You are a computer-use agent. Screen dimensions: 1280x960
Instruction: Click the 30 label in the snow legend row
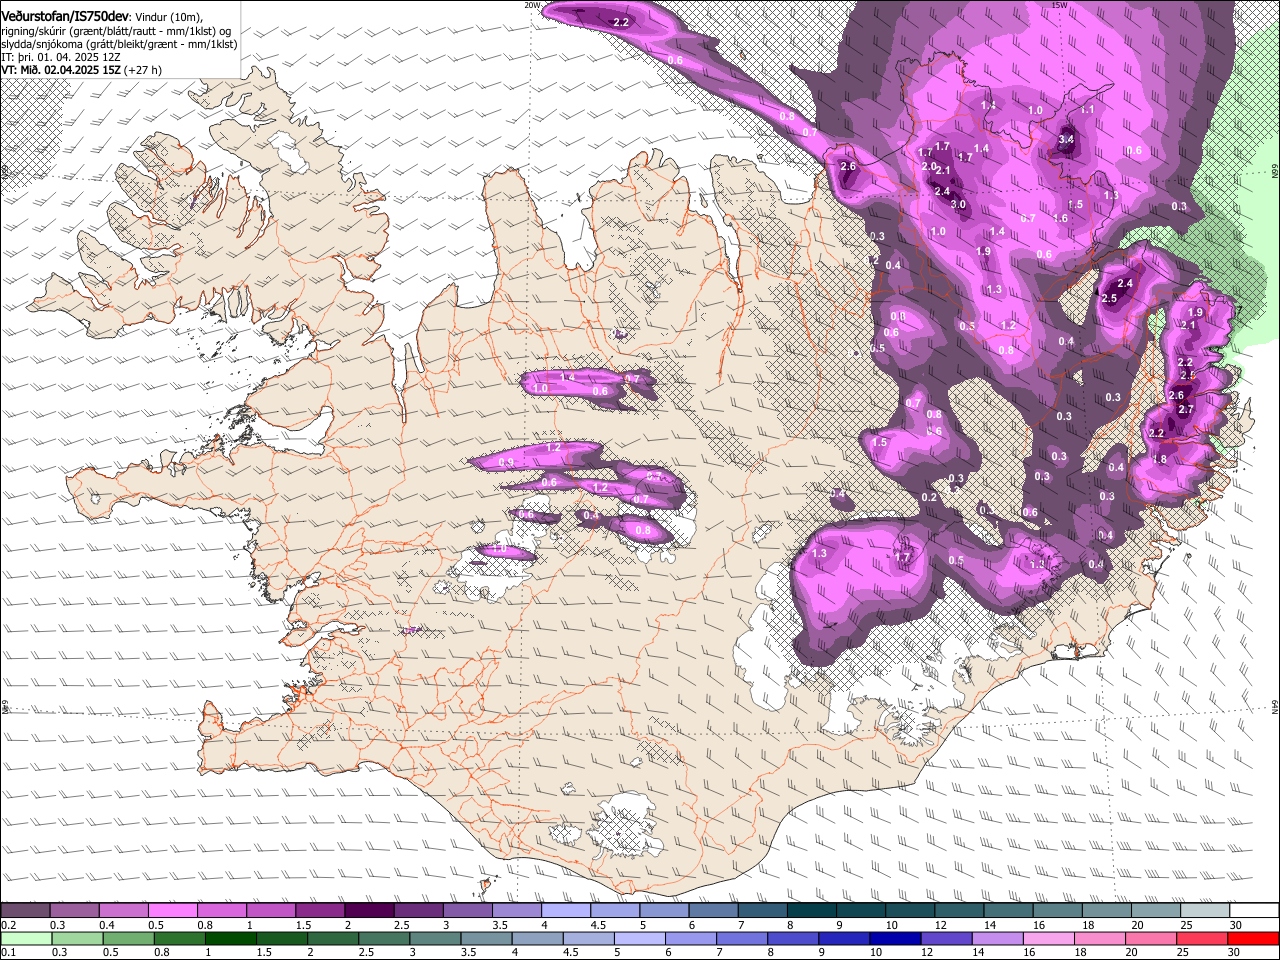tap(1236, 925)
